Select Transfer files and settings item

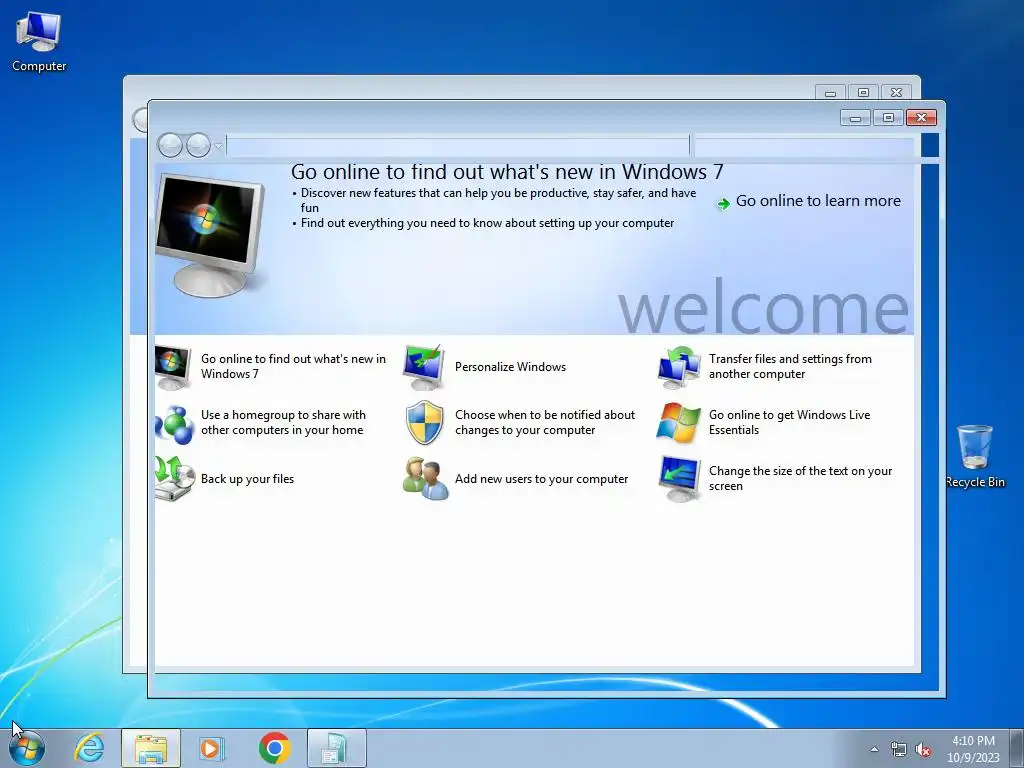(x=790, y=366)
